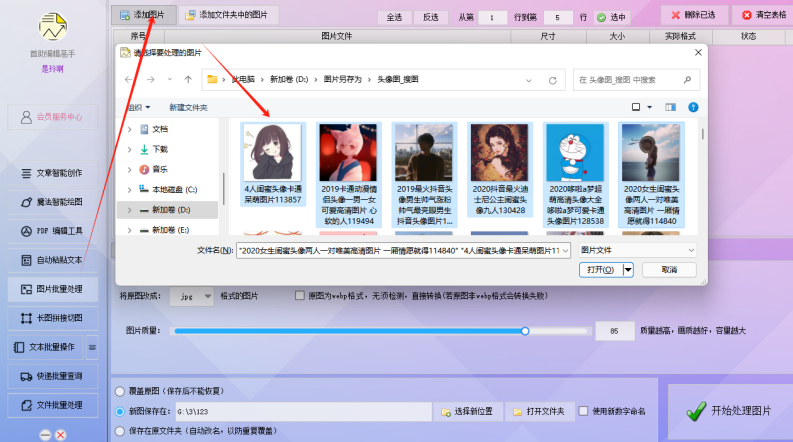This screenshot has height=442, width=793.
Task: Open the jpg format dropdown
Action: pyautogui.click(x=191, y=296)
